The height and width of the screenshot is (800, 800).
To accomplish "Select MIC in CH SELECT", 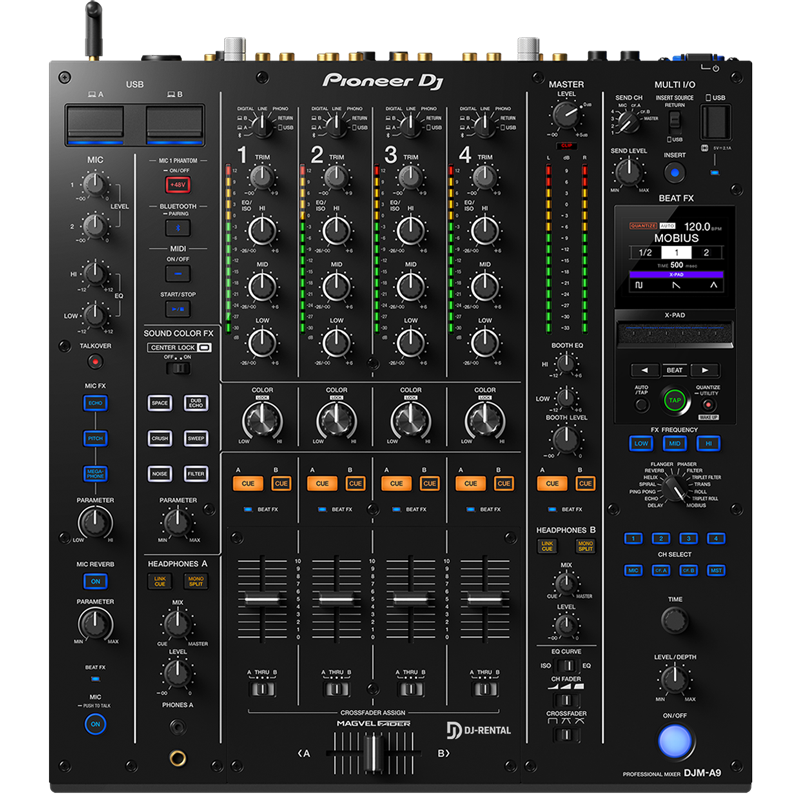I will [x=633, y=570].
